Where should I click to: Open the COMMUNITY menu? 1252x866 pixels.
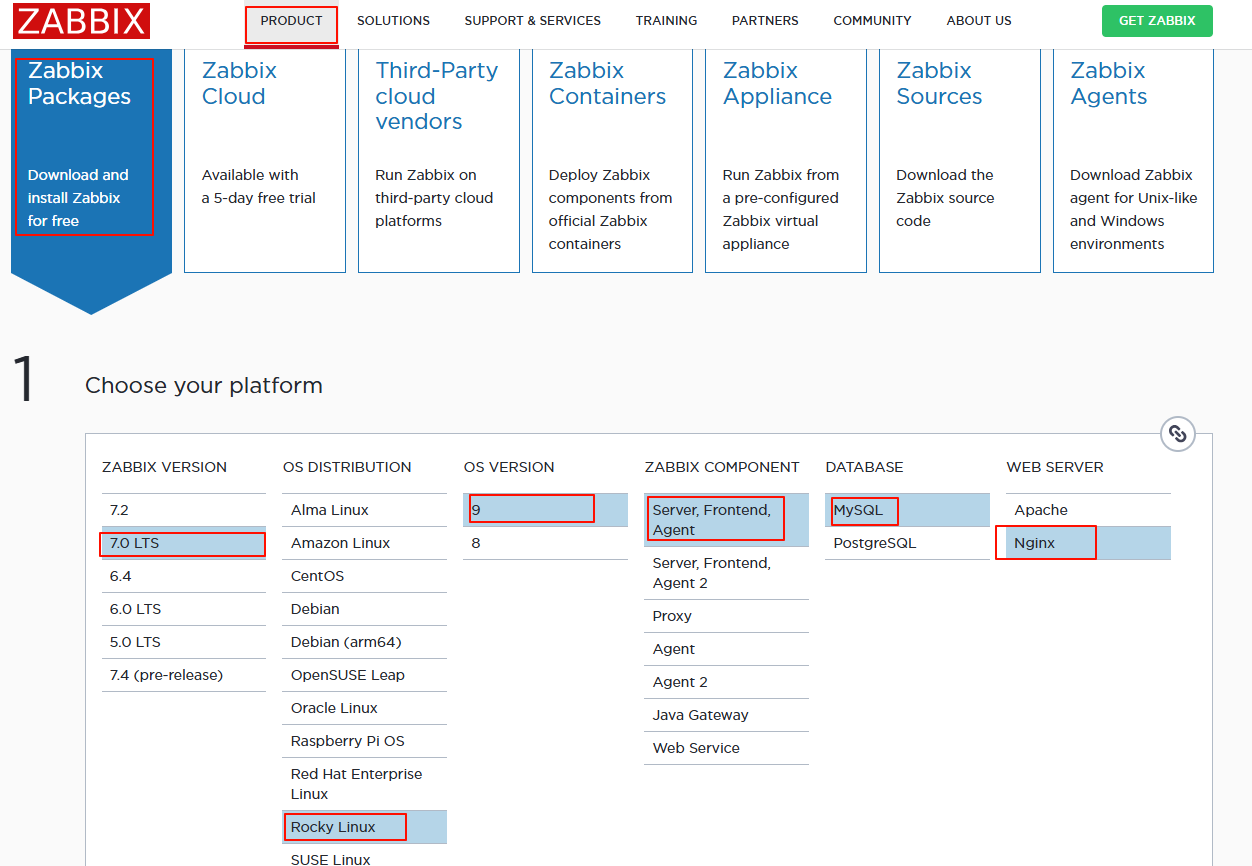click(872, 21)
